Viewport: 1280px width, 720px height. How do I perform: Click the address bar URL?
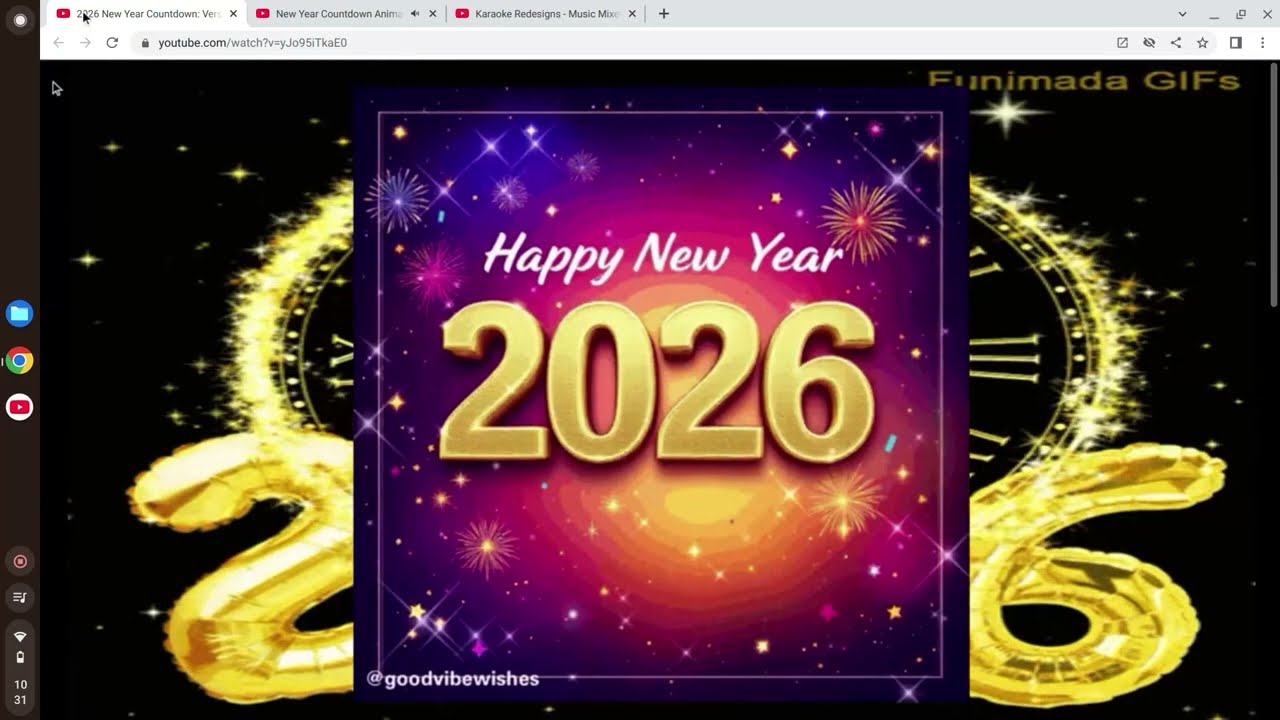pos(253,43)
